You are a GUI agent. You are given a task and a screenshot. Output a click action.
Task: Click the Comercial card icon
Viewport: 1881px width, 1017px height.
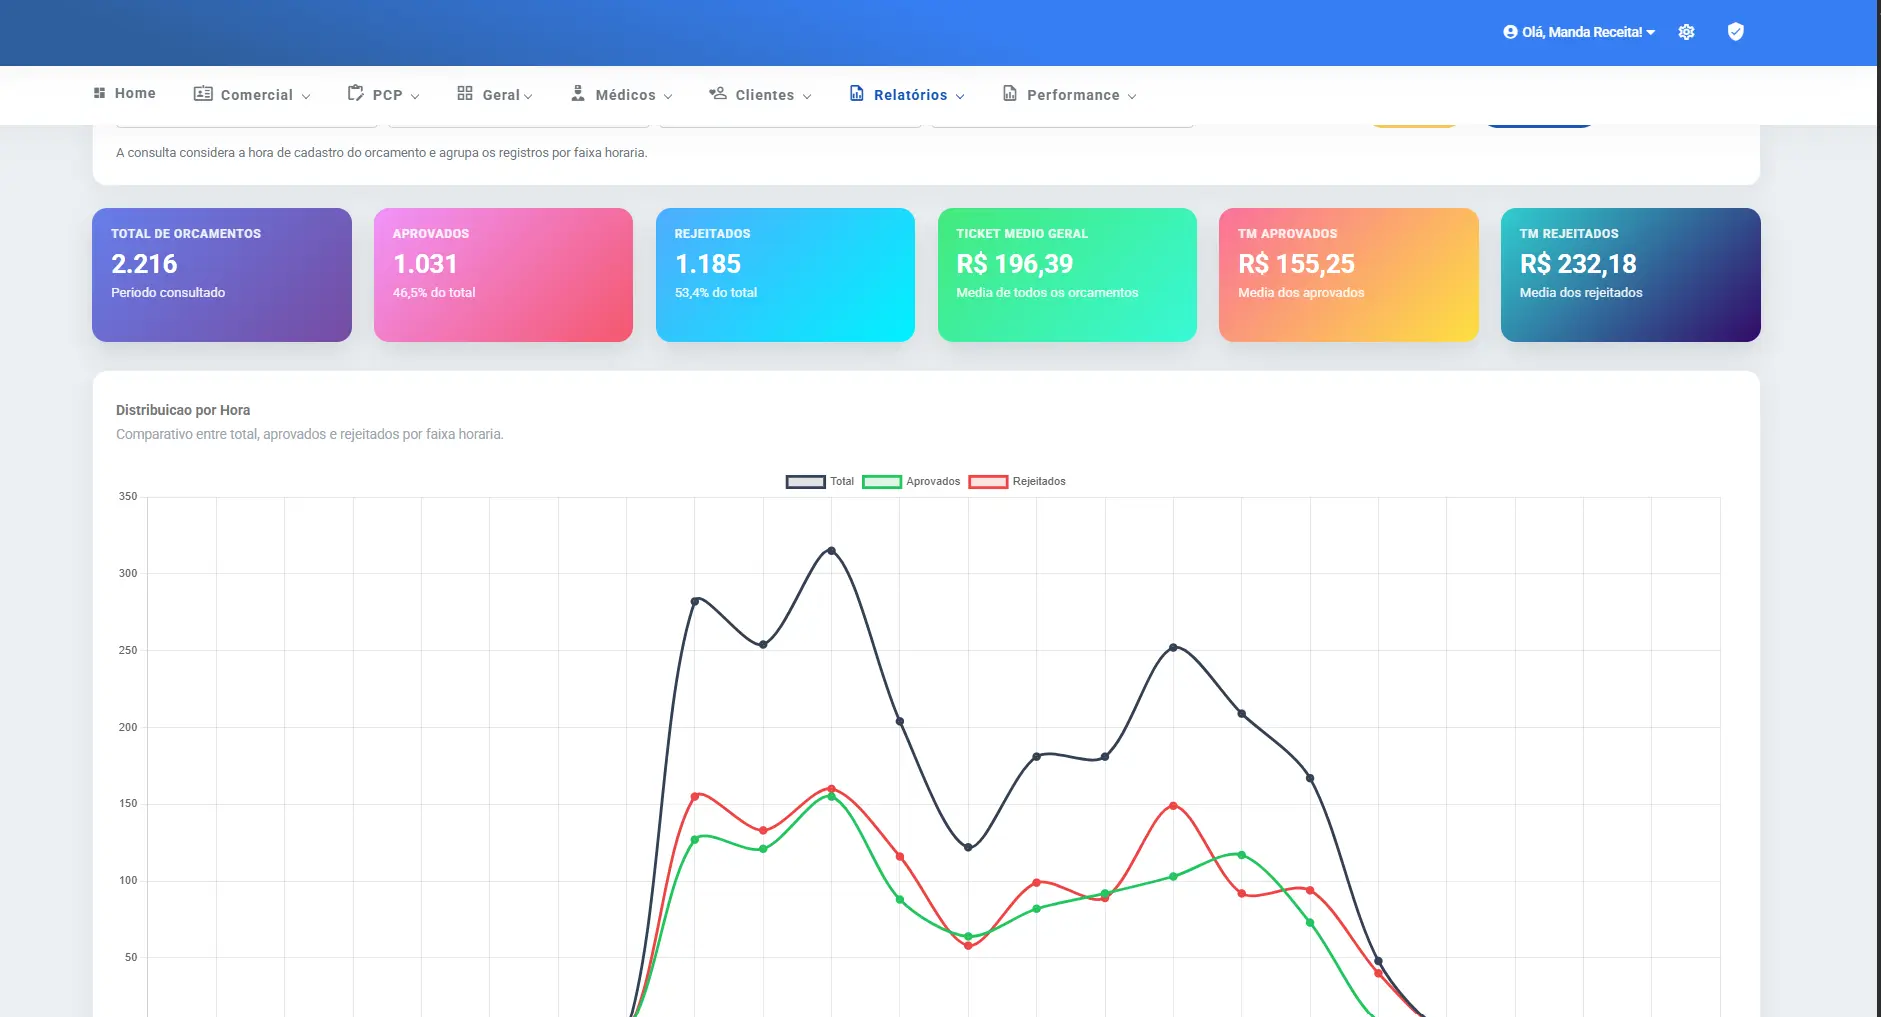pyautogui.click(x=203, y=93)
